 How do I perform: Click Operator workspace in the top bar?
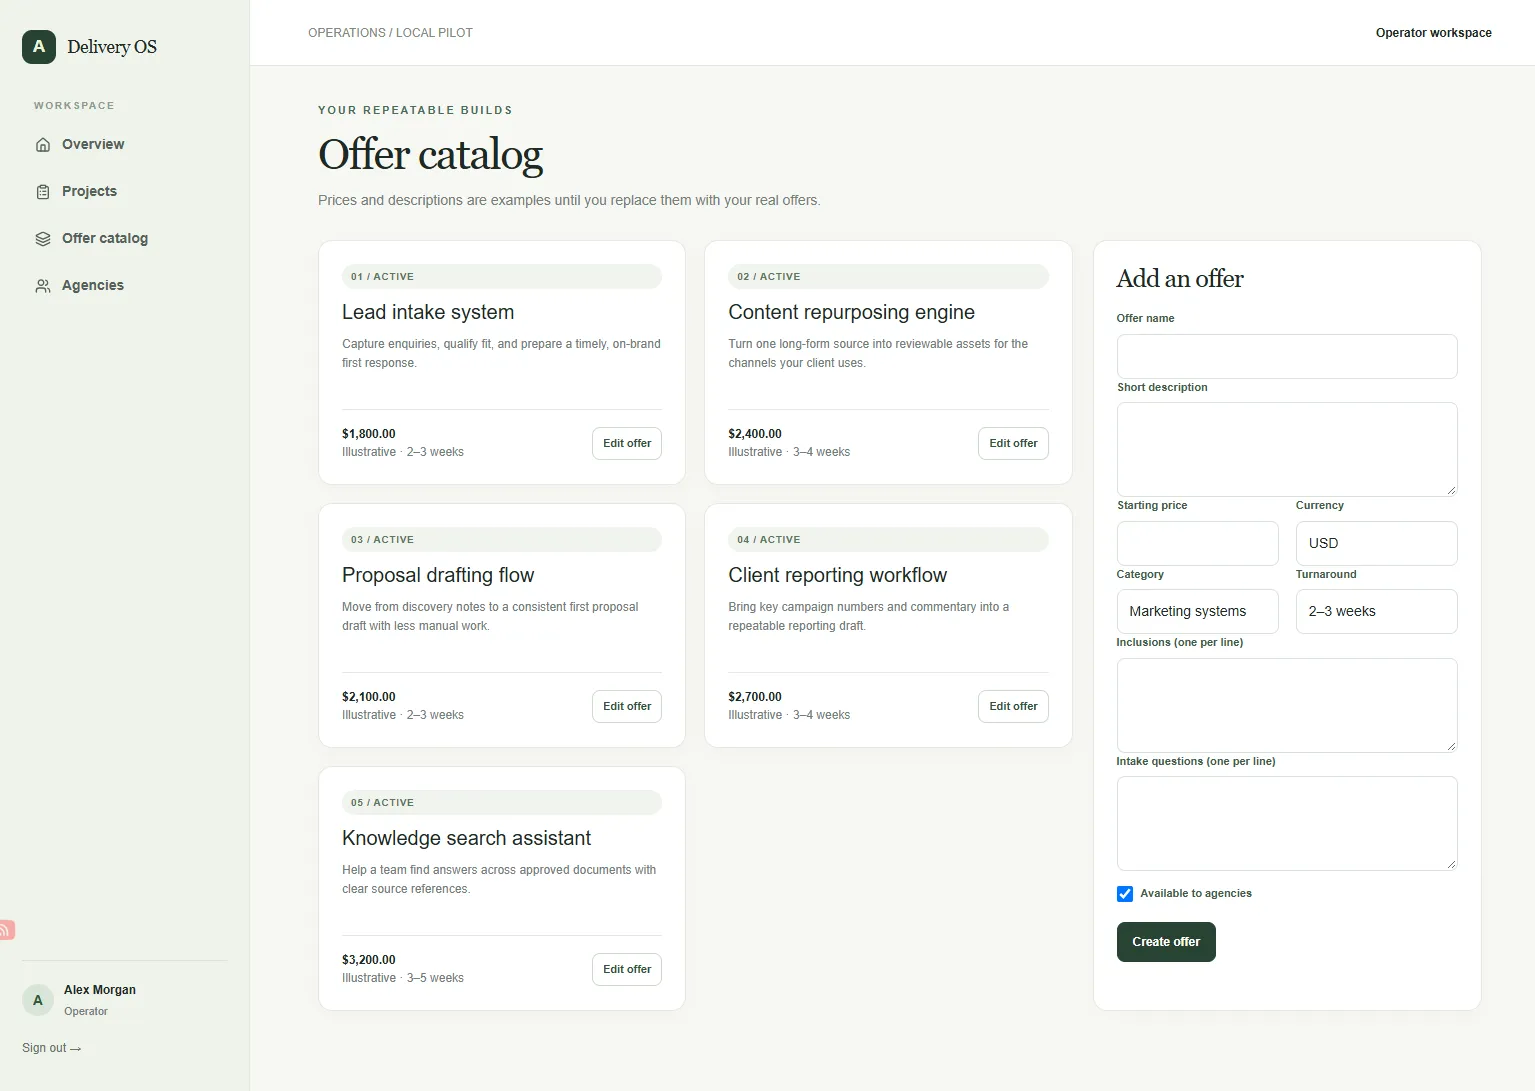1433,33
